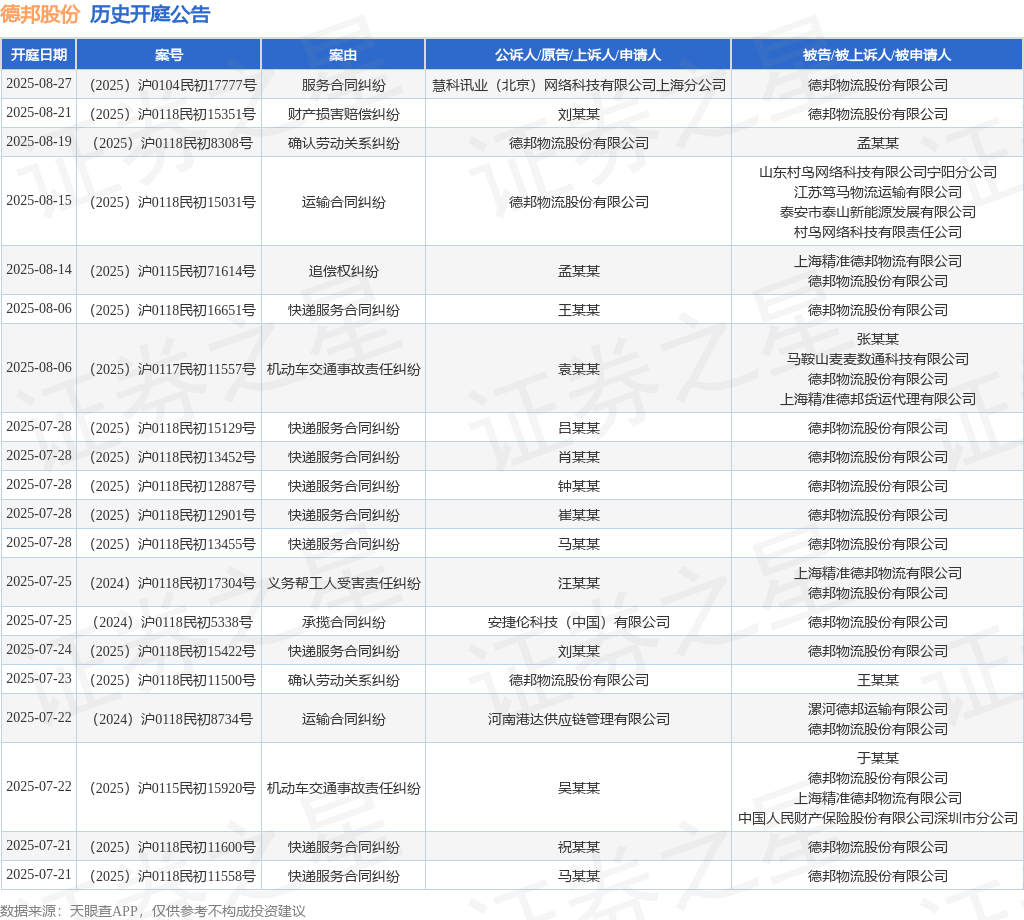The image size is (1024, 920).
Task: Click the 承揽合同纠纷 cell
Action: 344,622
